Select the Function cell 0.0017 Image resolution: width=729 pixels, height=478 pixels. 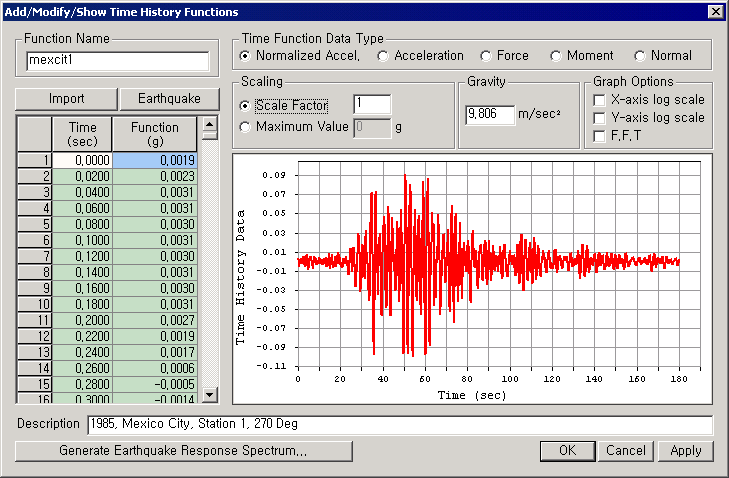(155, 352)
